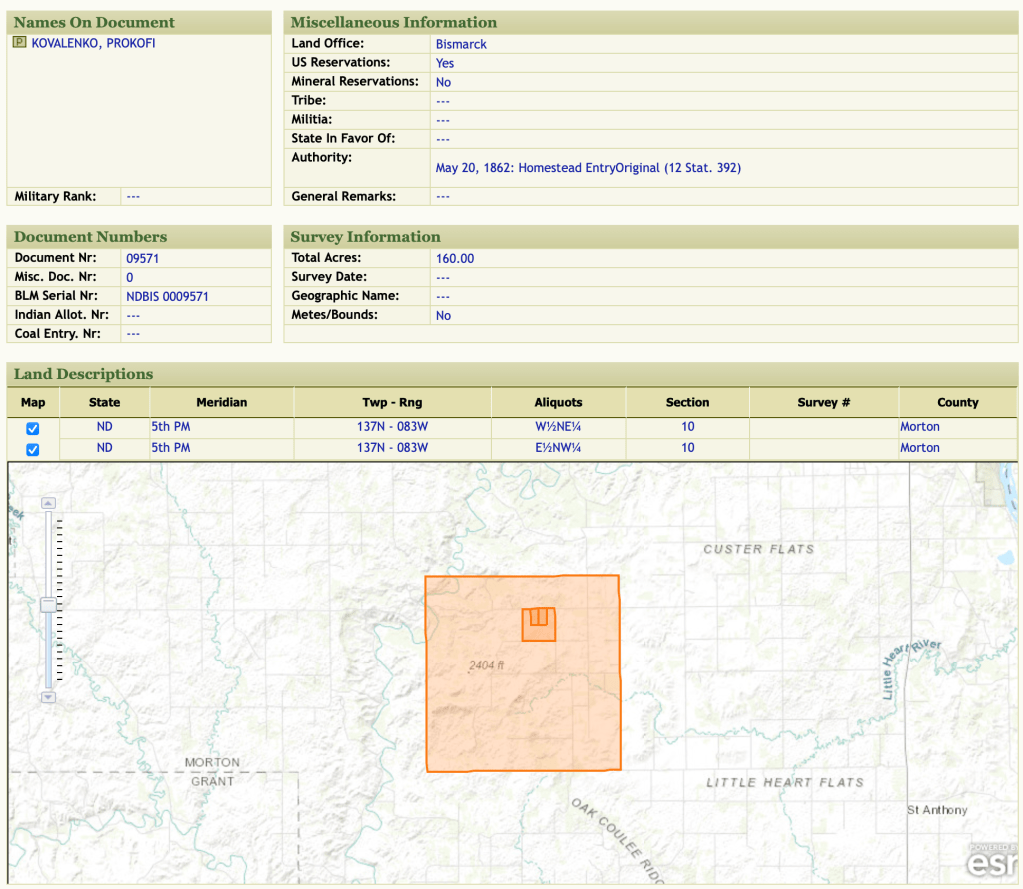Uncheck map checkbox for E½NW¼ row
This screenshot has width=1023, height=889.
[32, 449]
